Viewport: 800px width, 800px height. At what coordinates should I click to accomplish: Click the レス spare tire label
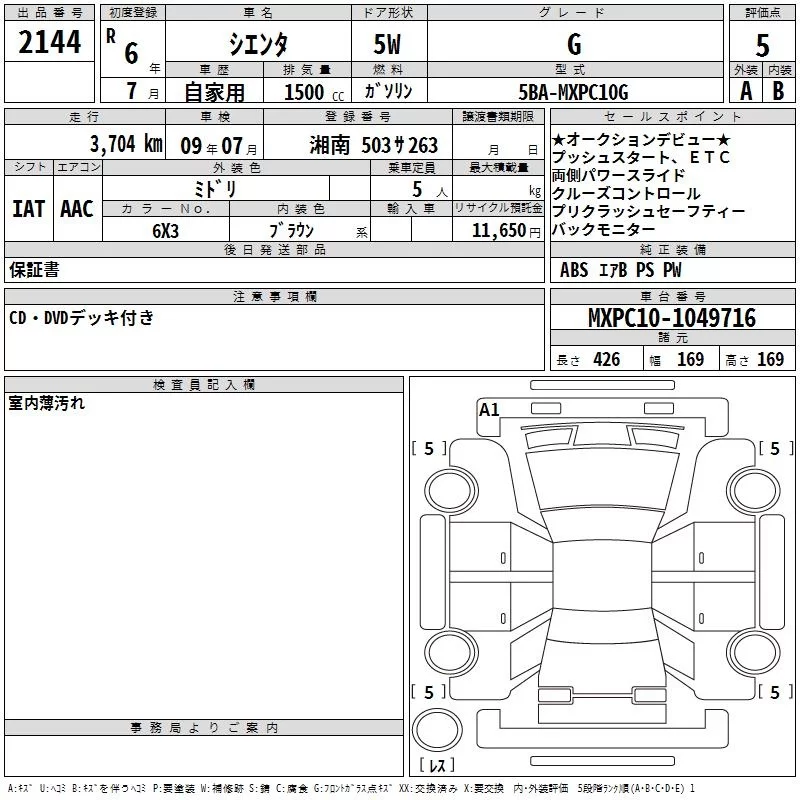click(x=437, y=765)
